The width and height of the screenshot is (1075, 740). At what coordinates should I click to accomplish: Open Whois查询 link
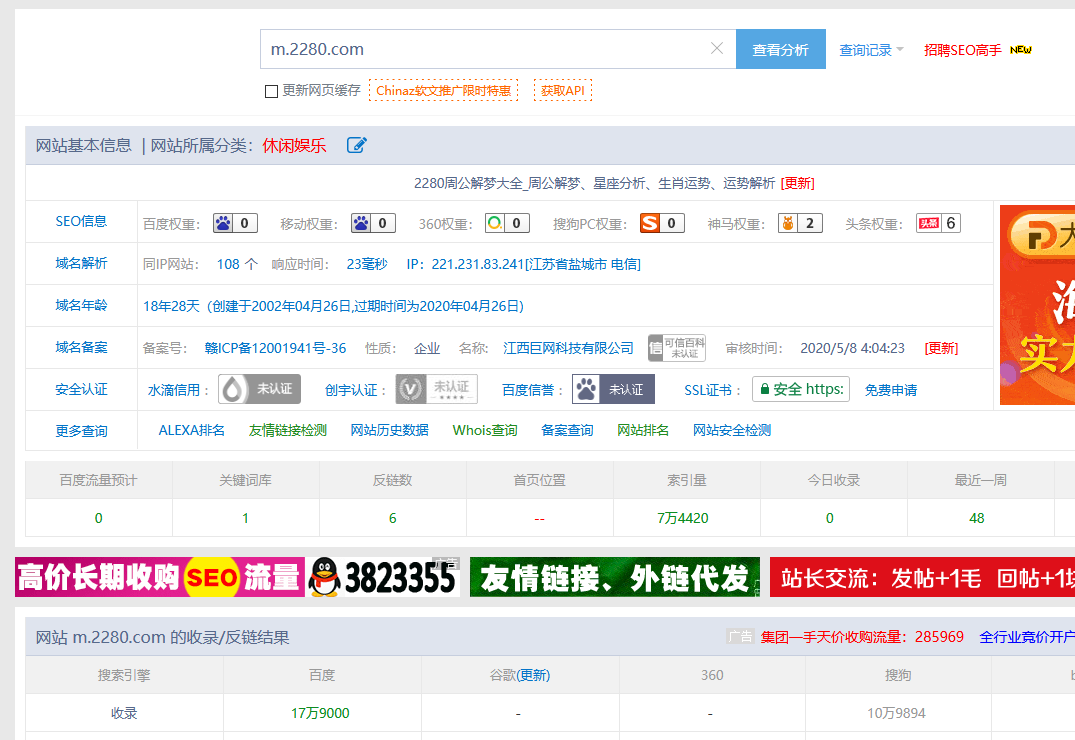tap(485, 430)
